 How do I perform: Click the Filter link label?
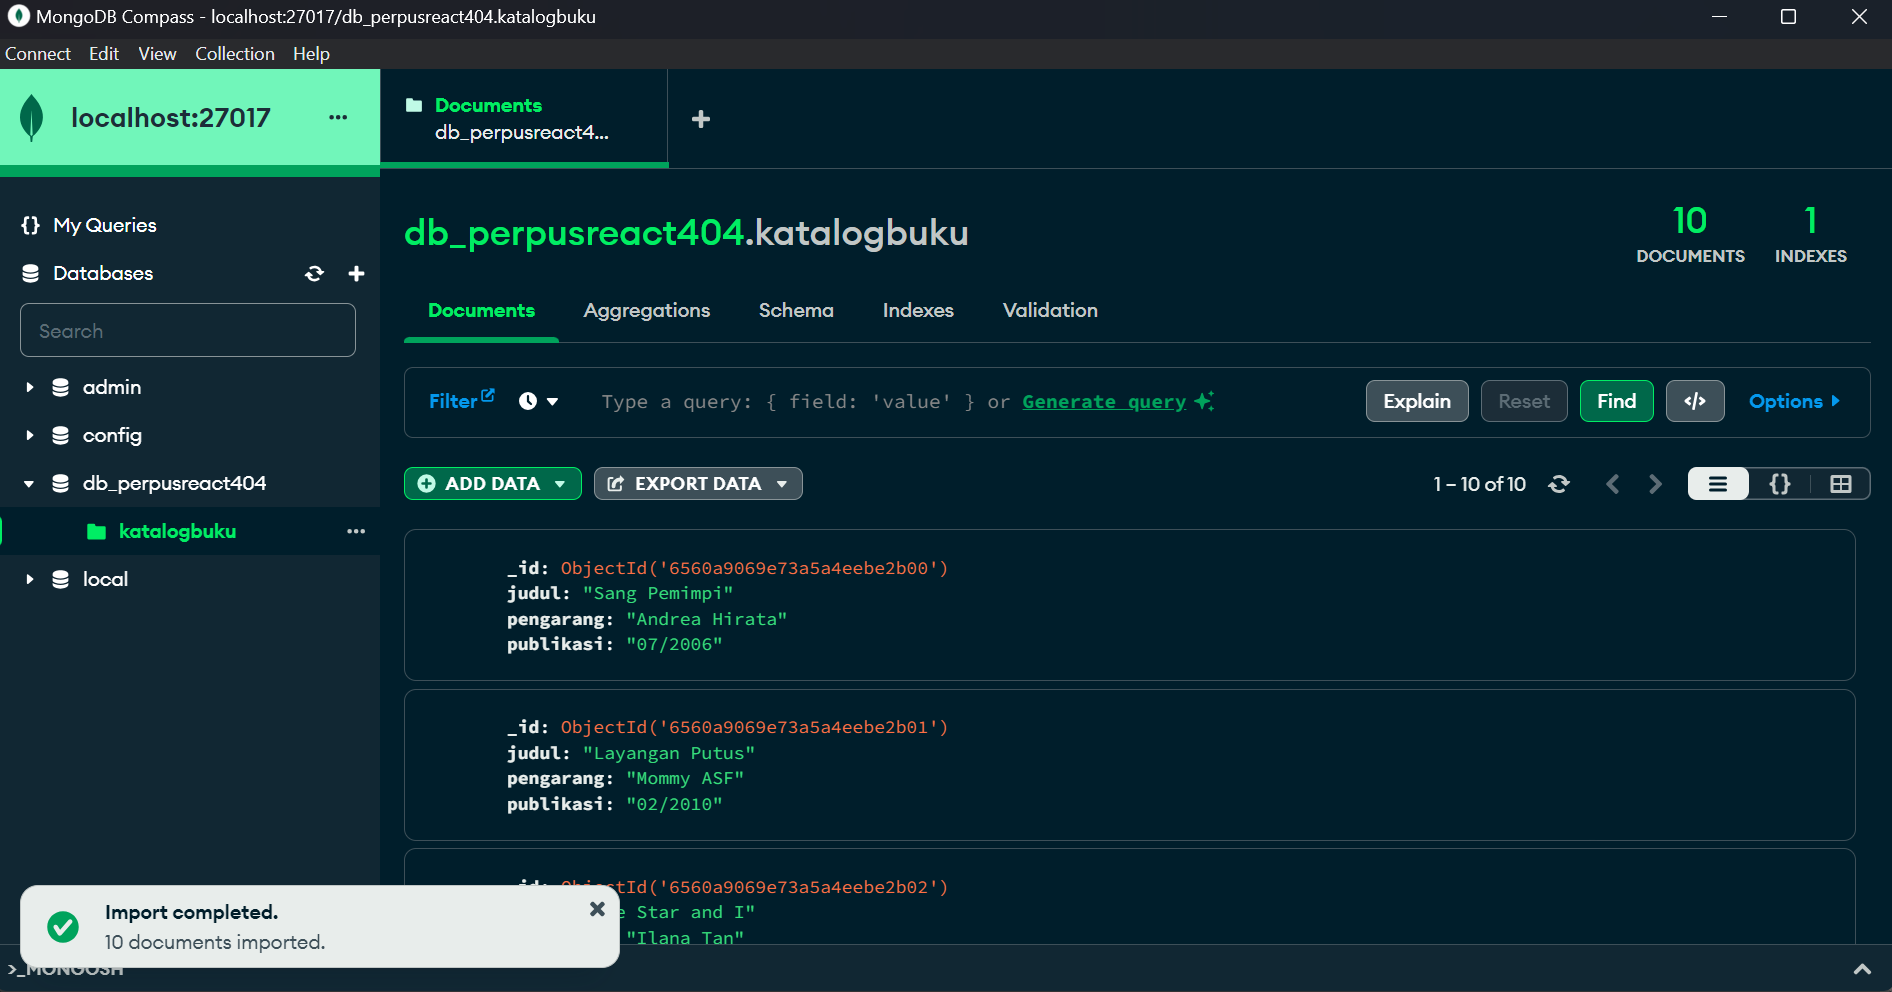pyautogui.click(x=453, y=401)
